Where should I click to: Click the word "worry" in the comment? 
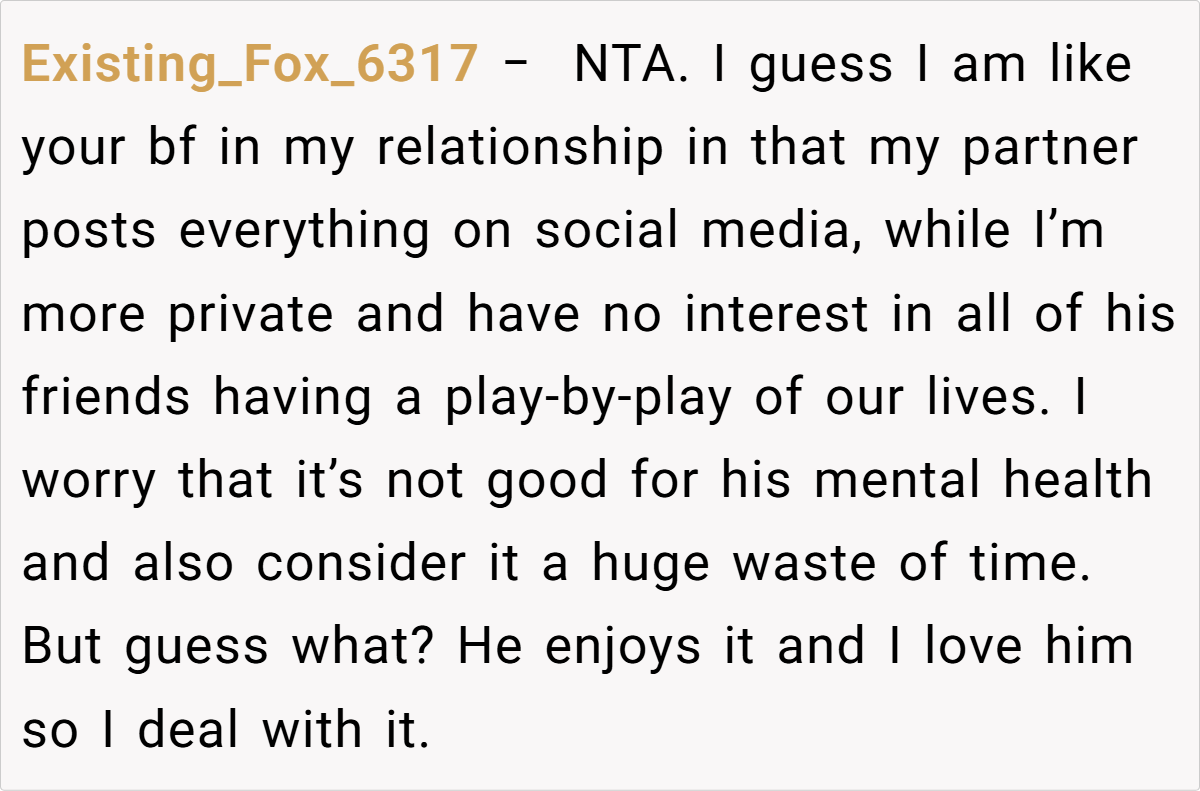coord(88,481)
